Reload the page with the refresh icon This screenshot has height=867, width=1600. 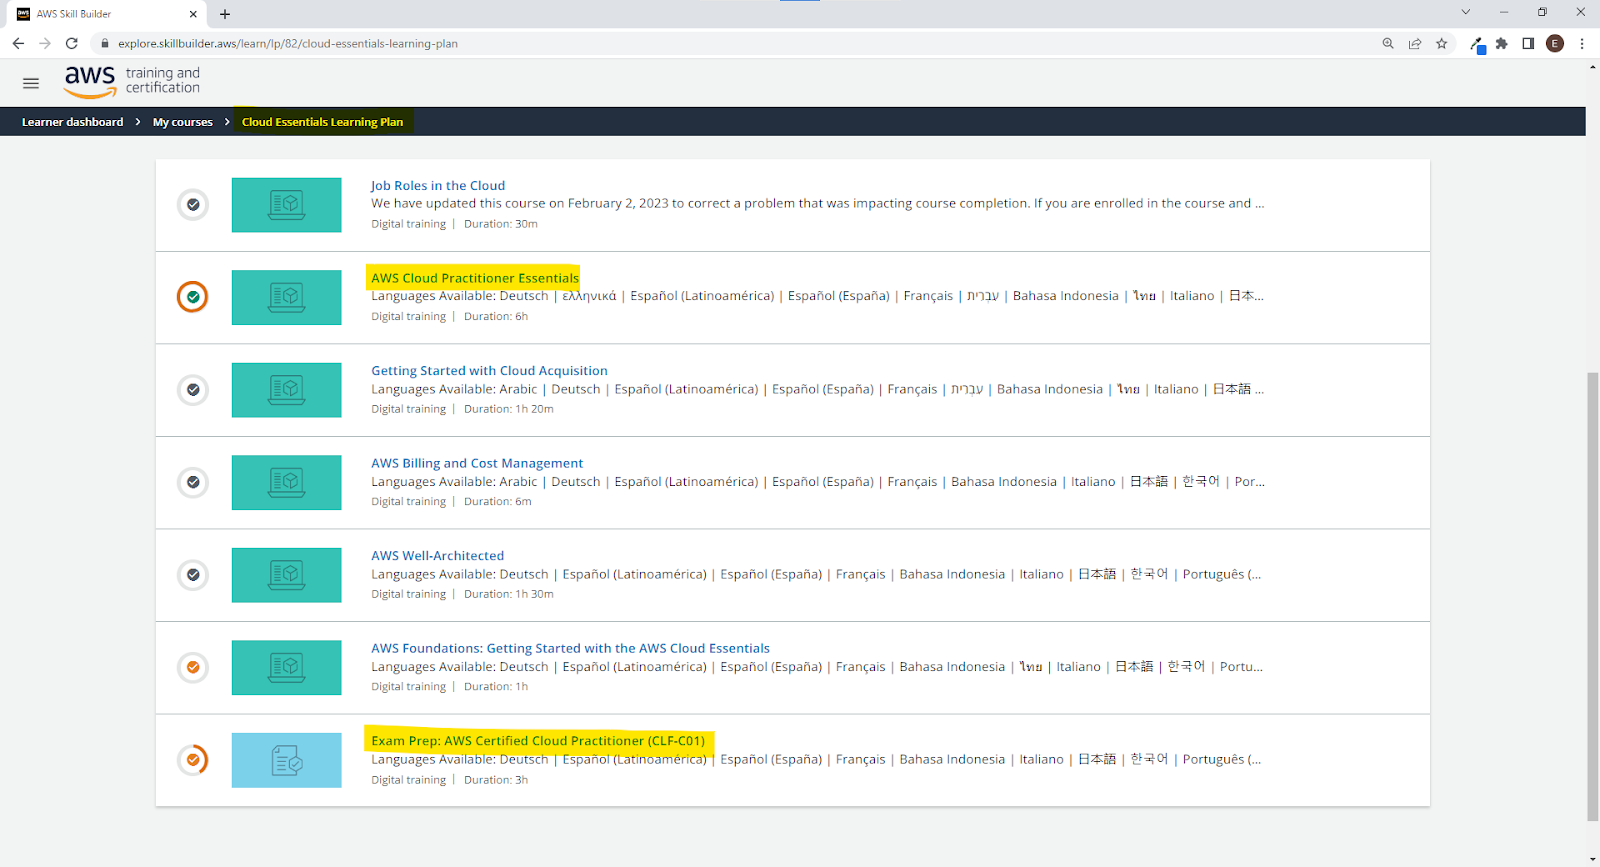point(72,43)
